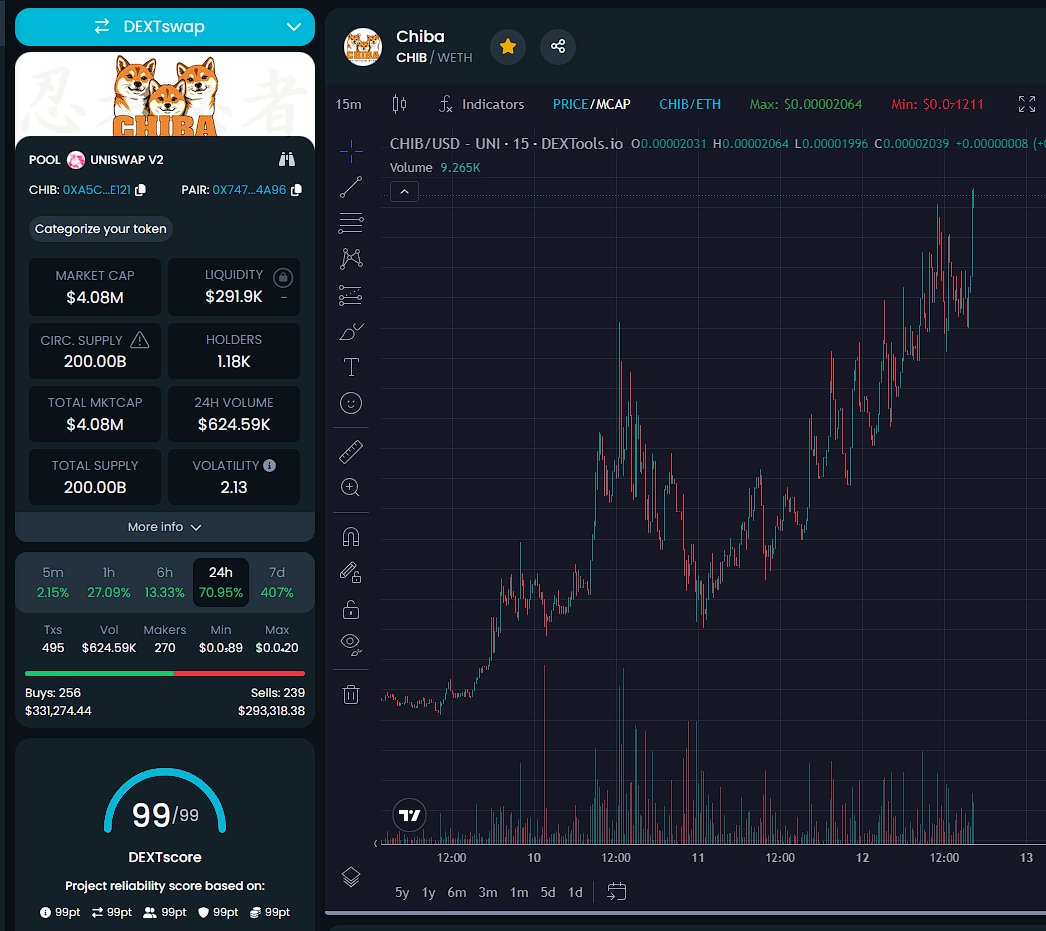Open the object tree layers icon
This screenshot has width=1046, height=931.
coord(351,876)
